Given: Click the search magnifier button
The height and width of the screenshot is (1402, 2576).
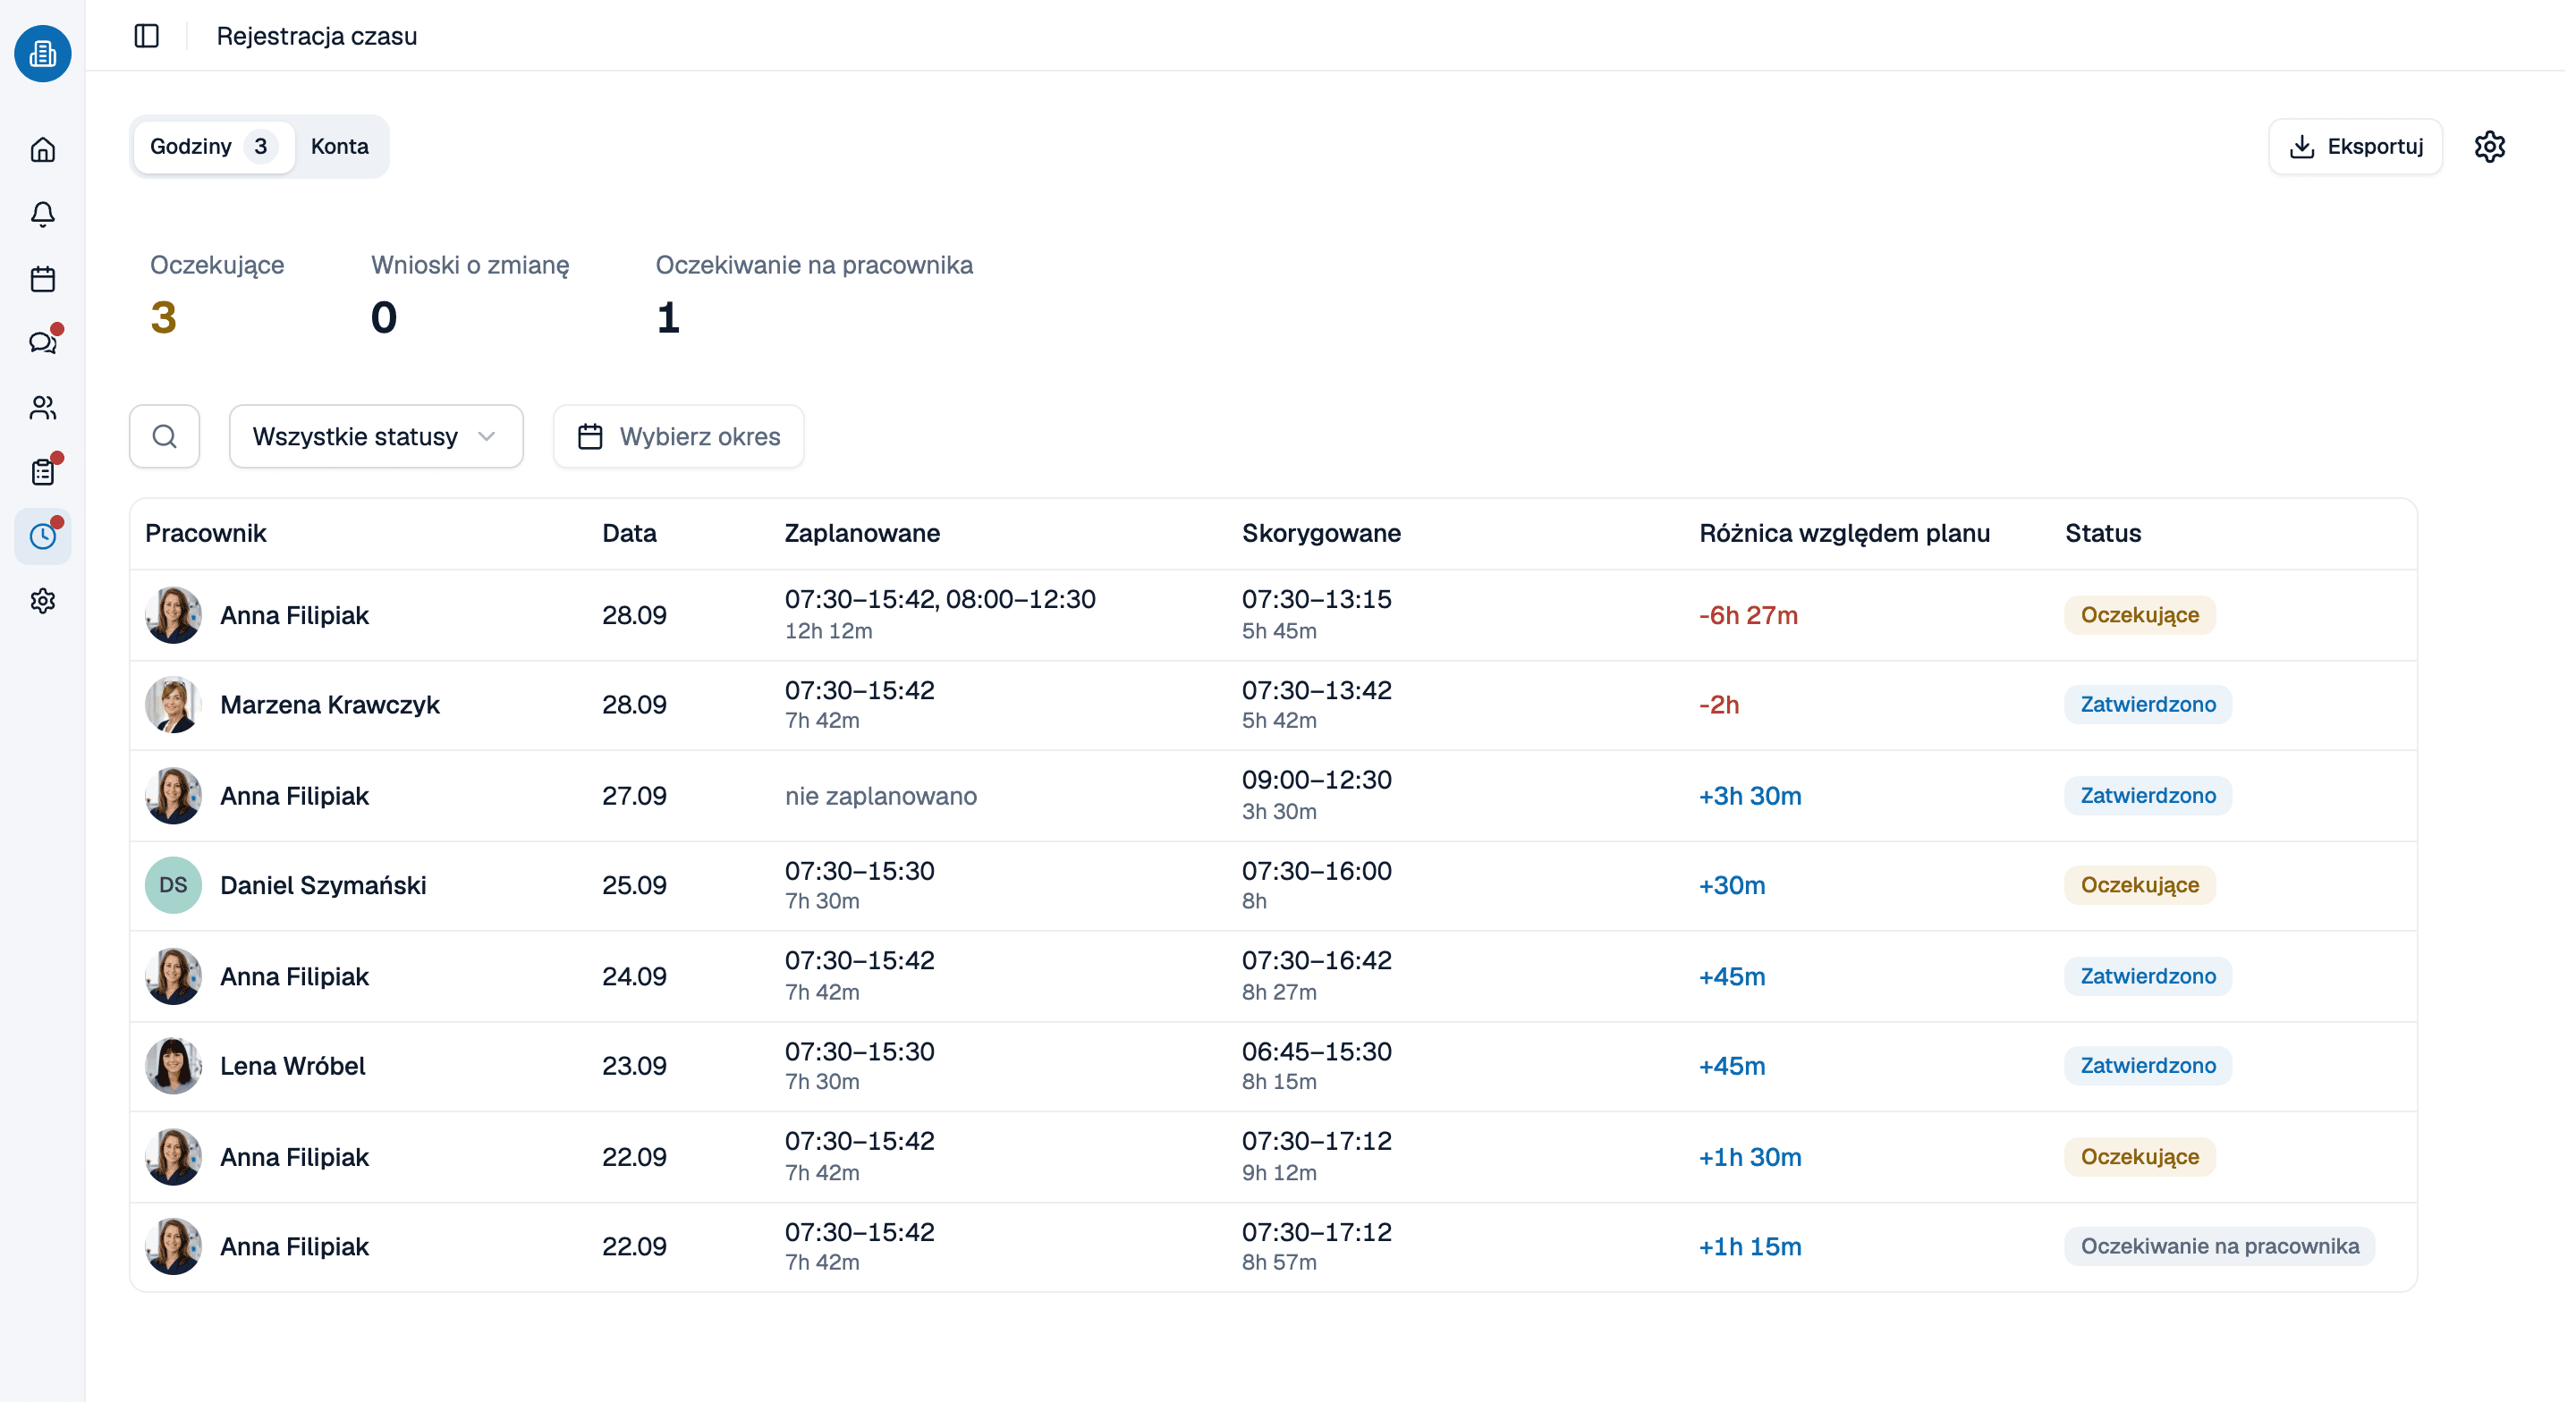Looking at the screenshot, I should click(164, 436).
